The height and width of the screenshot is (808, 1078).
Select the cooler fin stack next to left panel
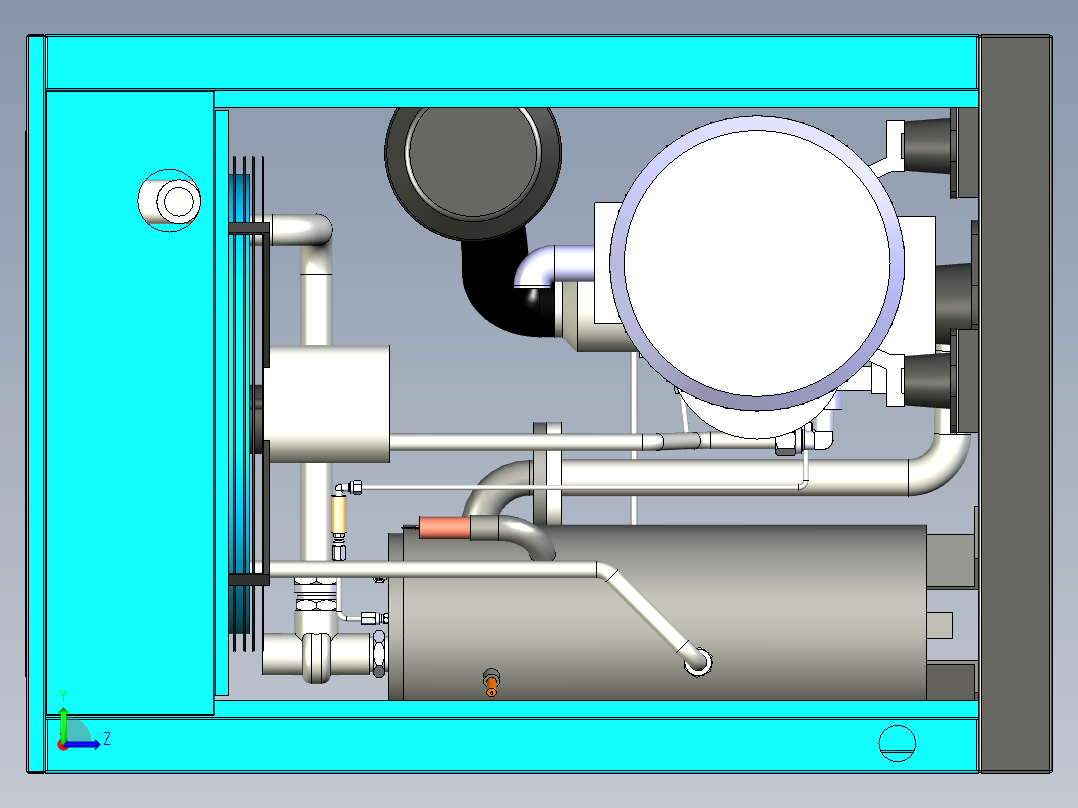246,404
